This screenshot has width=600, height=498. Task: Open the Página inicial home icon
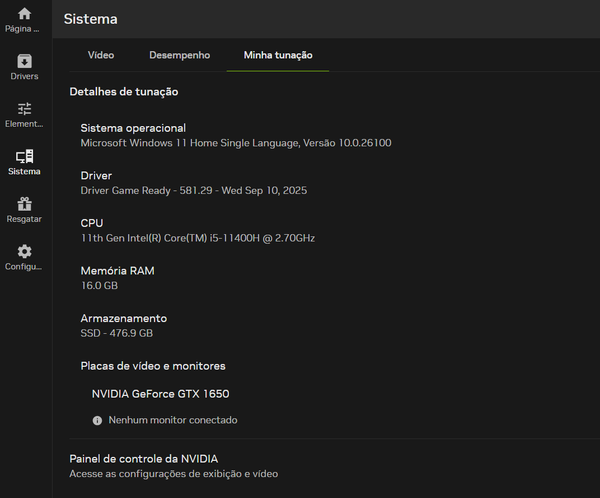(24, 14)
